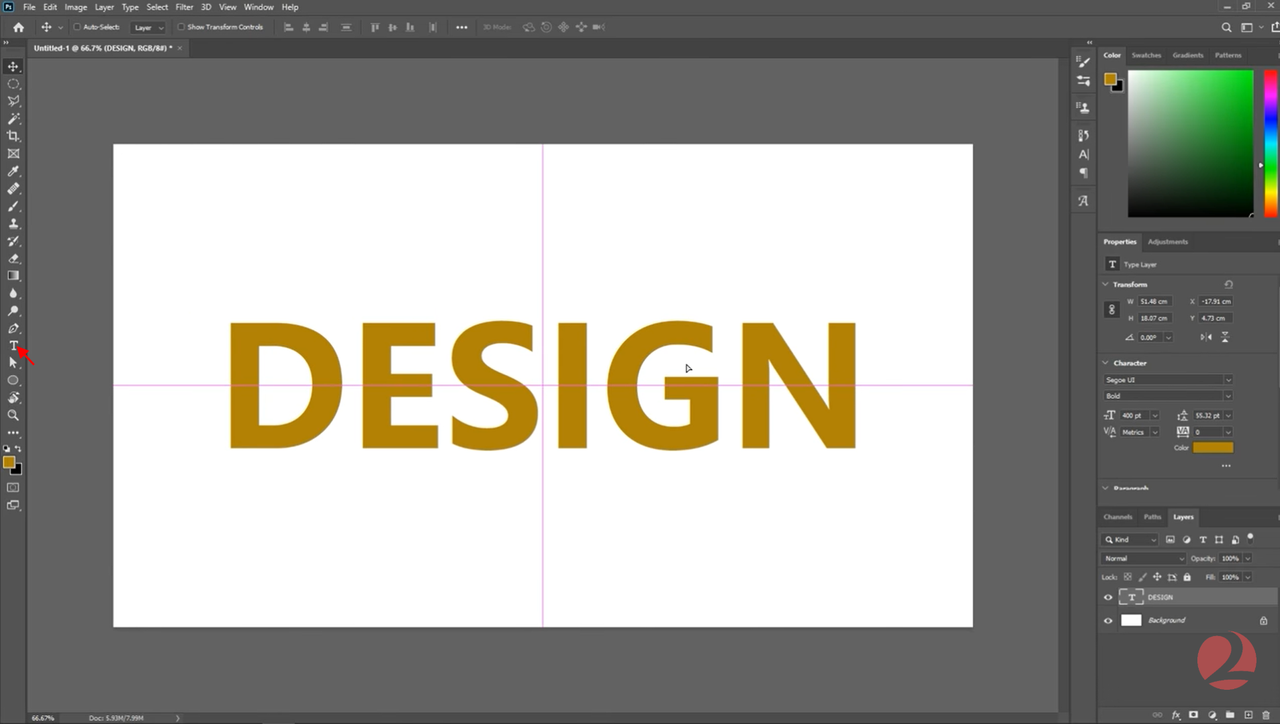
Task: Hide the Background layer
Action: [1108, 620]
